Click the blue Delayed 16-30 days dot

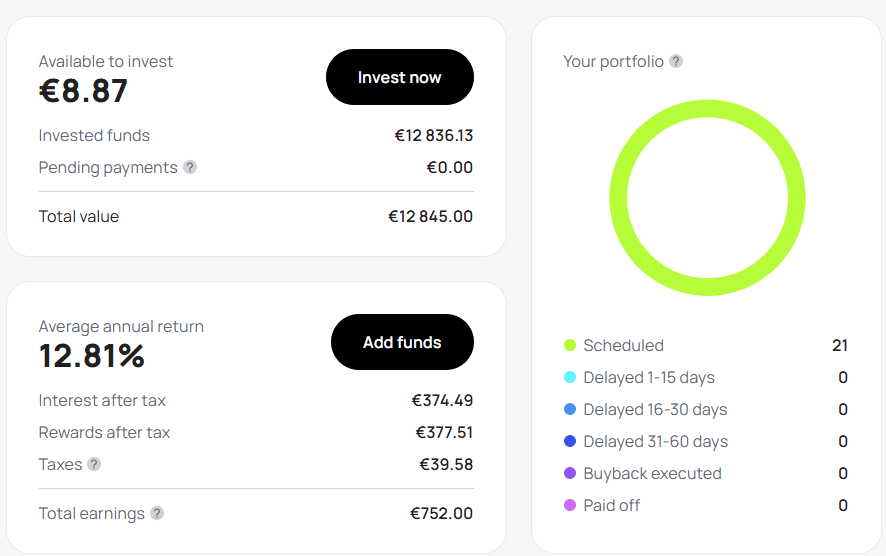570,409
